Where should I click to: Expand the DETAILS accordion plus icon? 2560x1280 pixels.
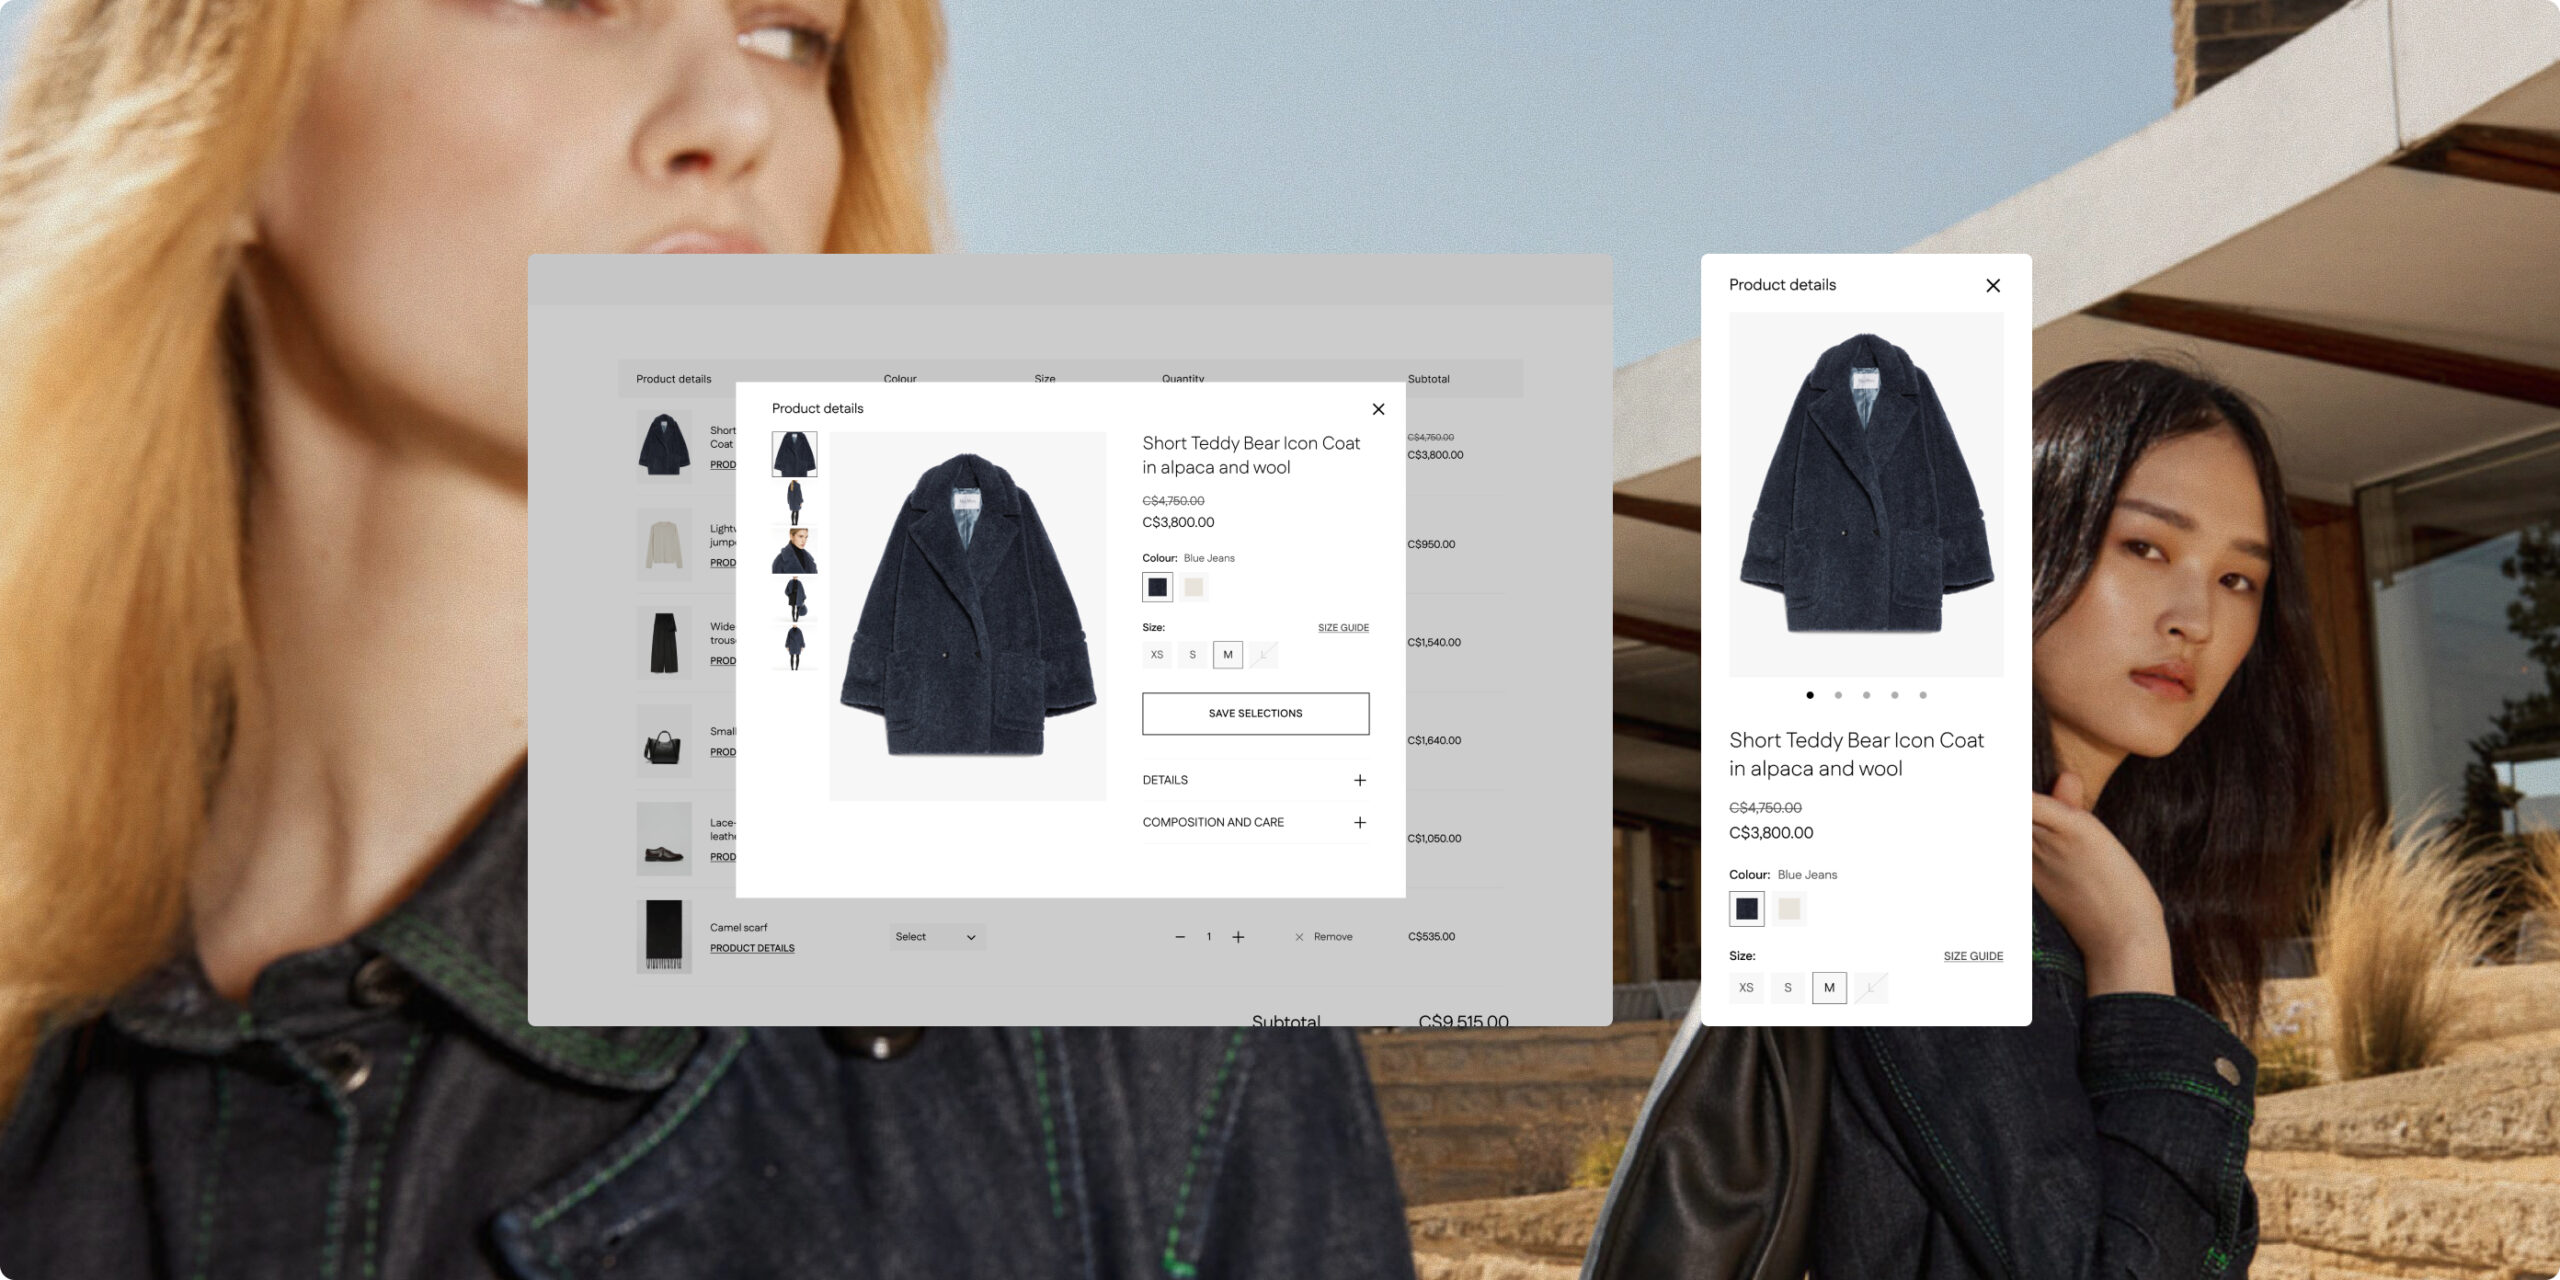click(x=1360, y=780)
